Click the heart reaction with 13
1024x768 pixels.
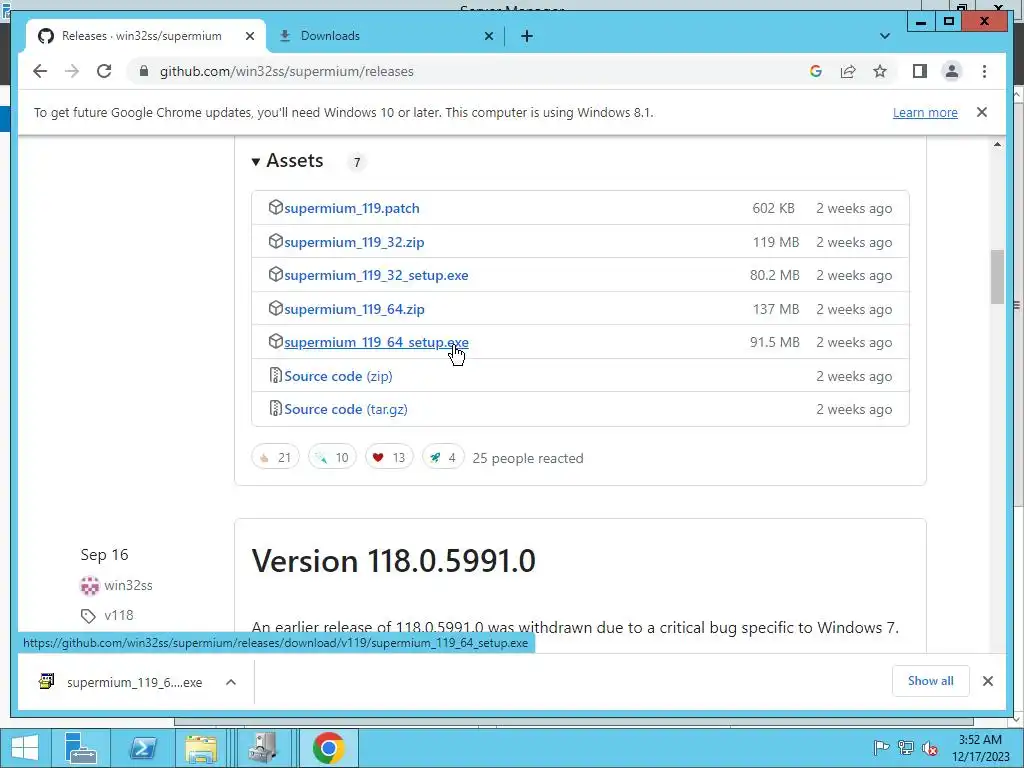click(389, 457)
